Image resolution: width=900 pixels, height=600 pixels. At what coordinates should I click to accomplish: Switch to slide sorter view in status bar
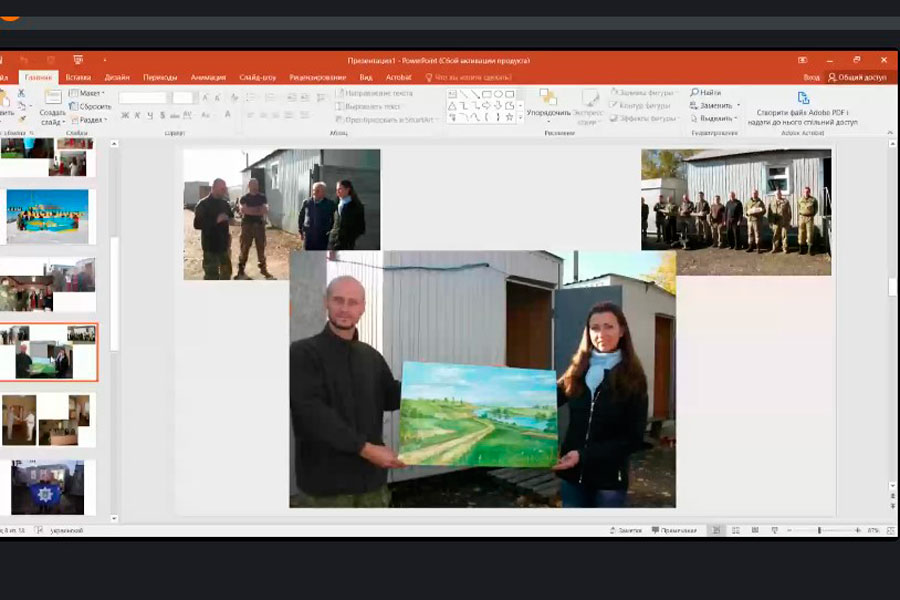[733, 530]
